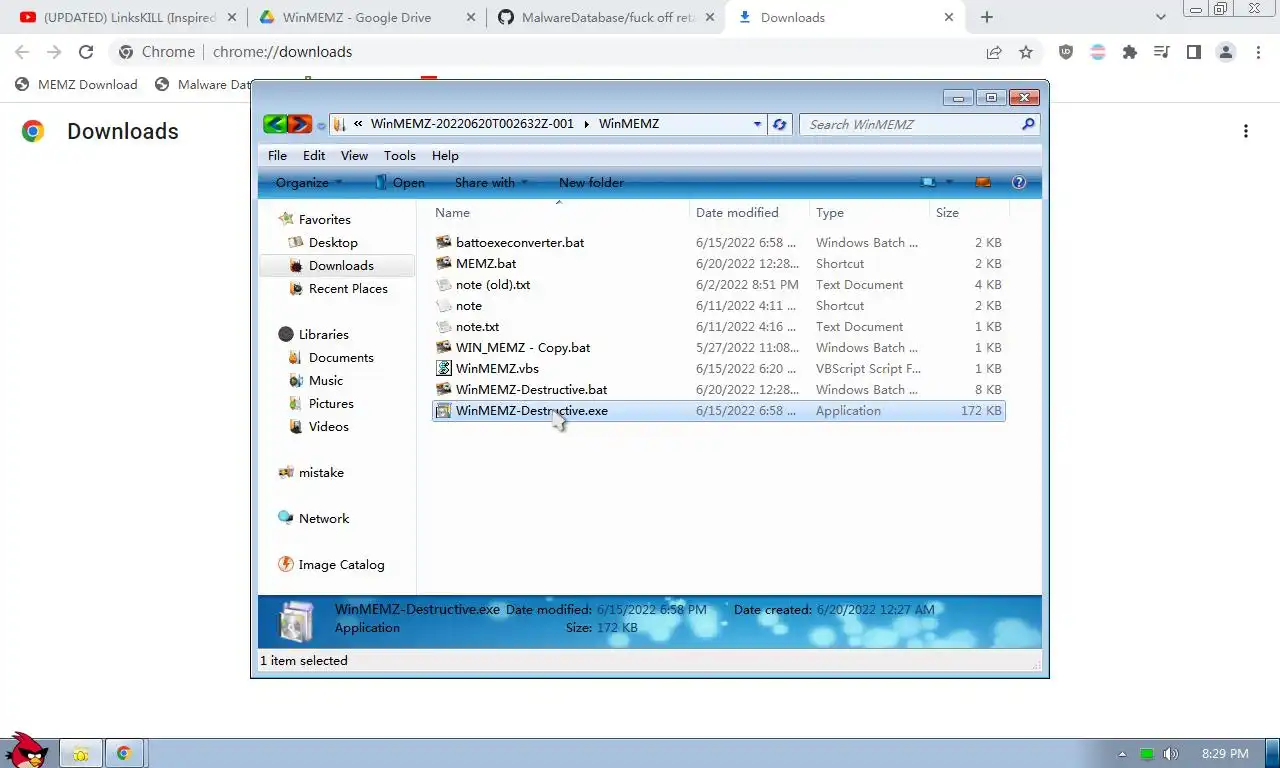
Task: Click the battoexeconverter.bat file icon
Action: pyautogui.click(x=445, y=242)
